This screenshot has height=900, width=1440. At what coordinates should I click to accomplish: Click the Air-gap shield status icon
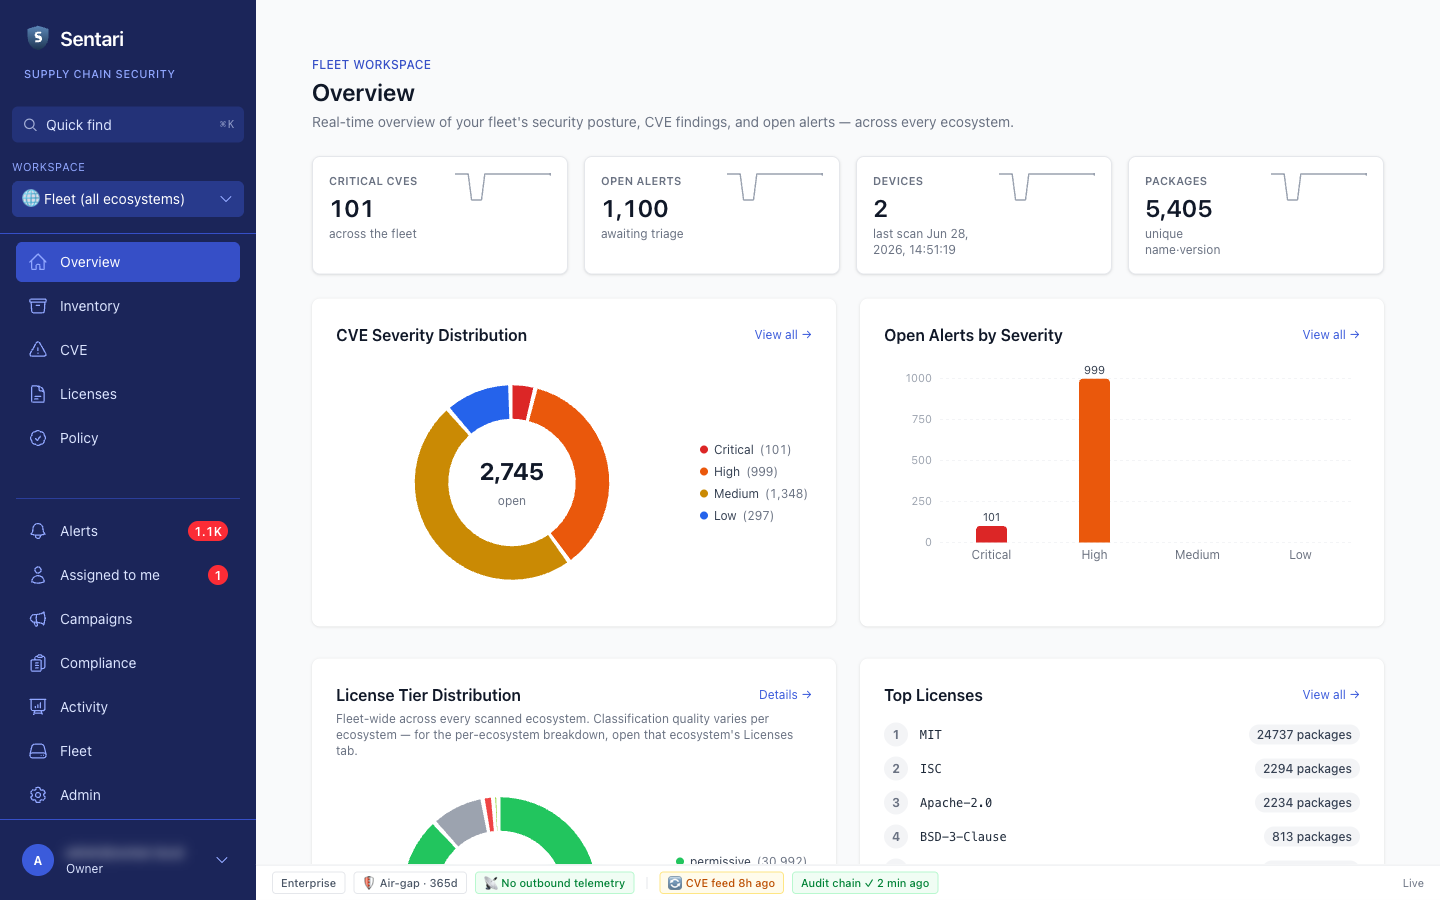point(368,883)
